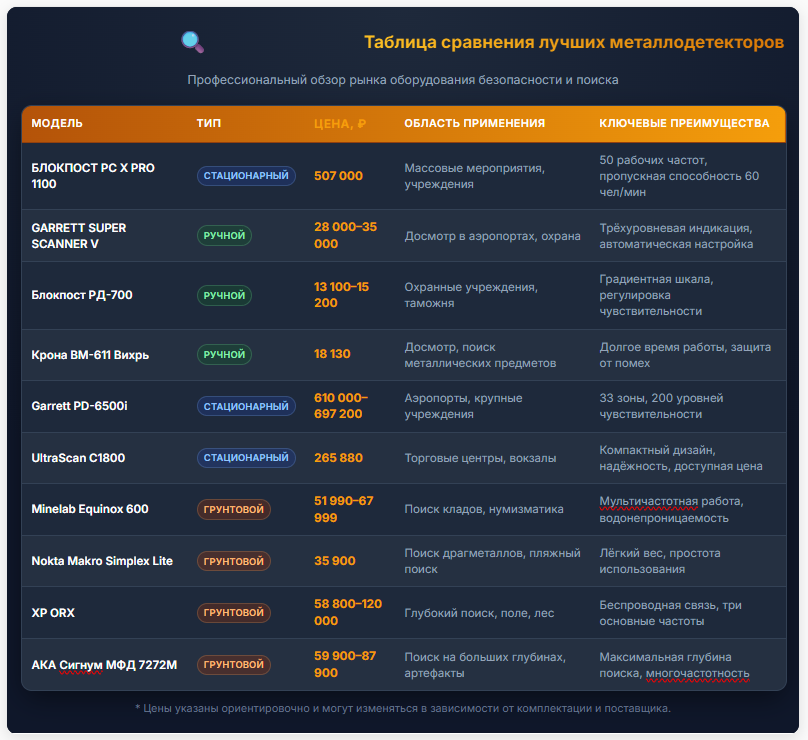808x740 pixels.
Task: Click 'Глубокий поиск, поле, лес' cell
Action: point(479,613)
